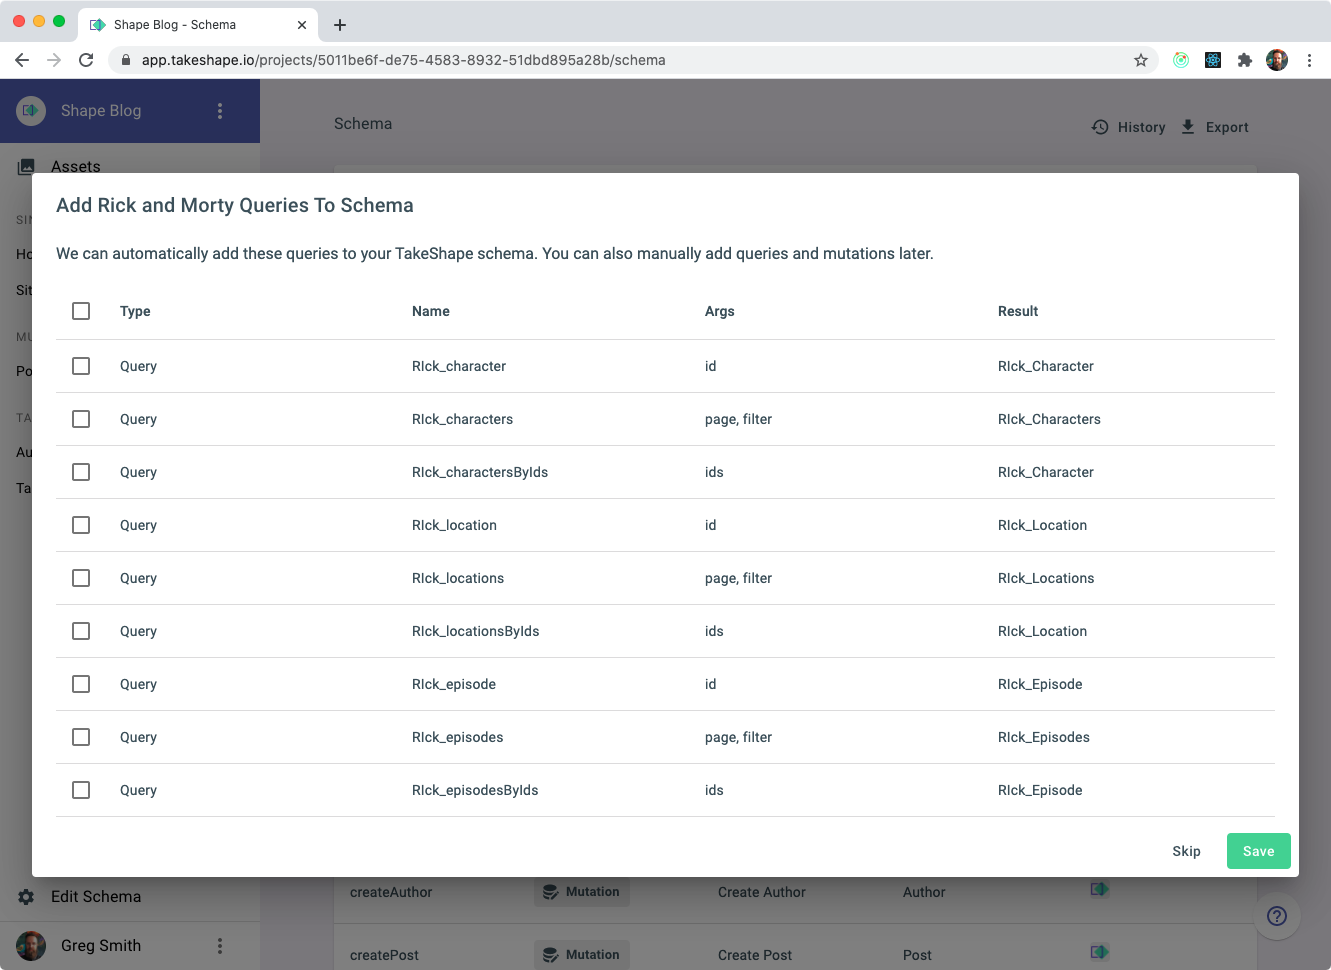Close the Shape Blog - Schema tab
Image resolution: width=1331 pixels, height=970 pixels.
pyautogui.click(x=302, y=25)
